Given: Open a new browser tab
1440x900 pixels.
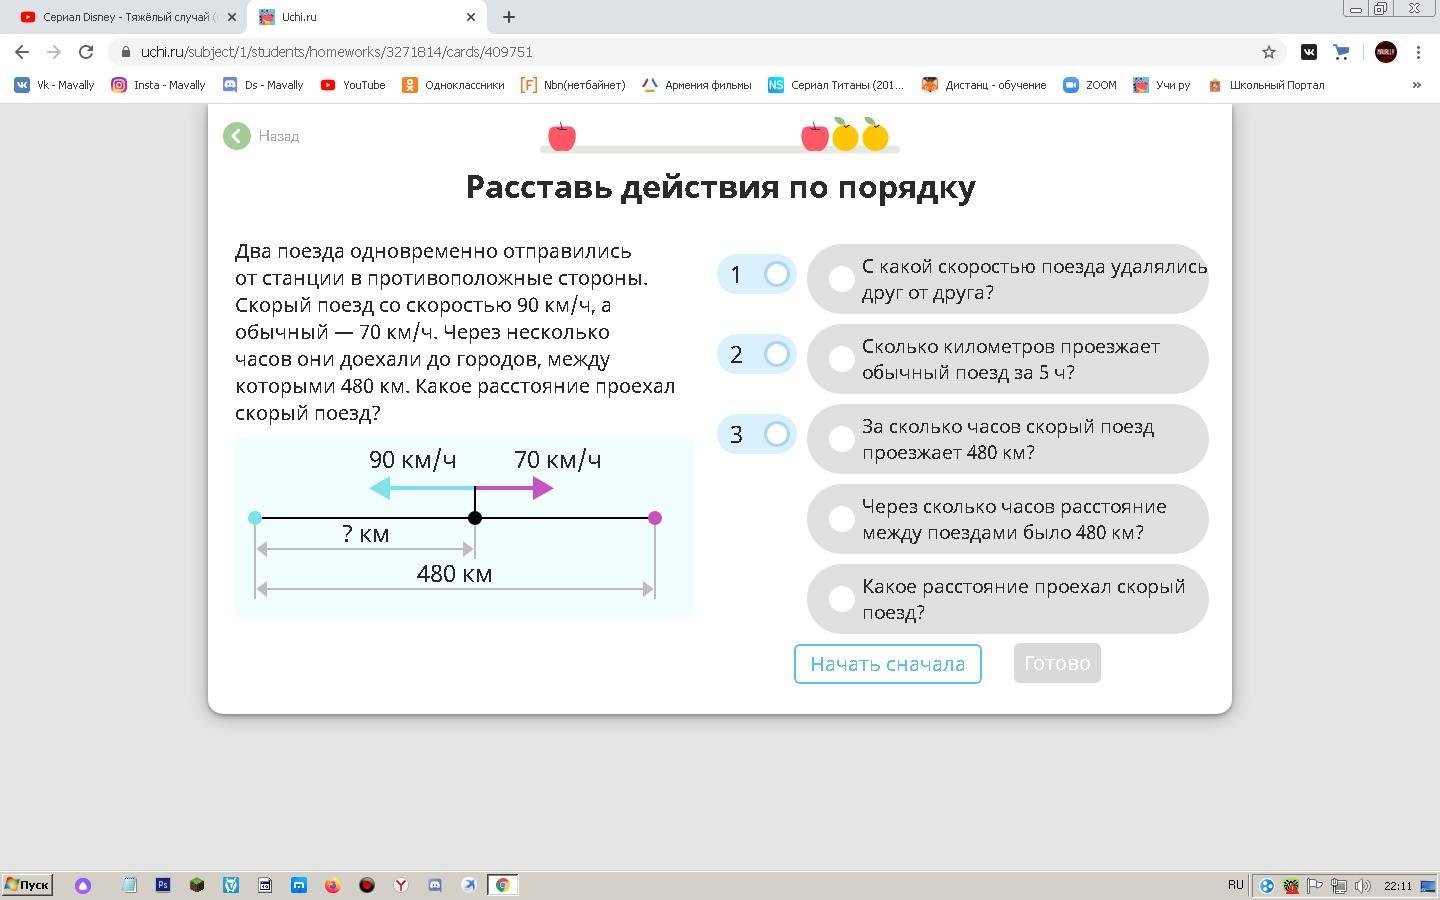Looking at the screenshot, I should [509, 17].
